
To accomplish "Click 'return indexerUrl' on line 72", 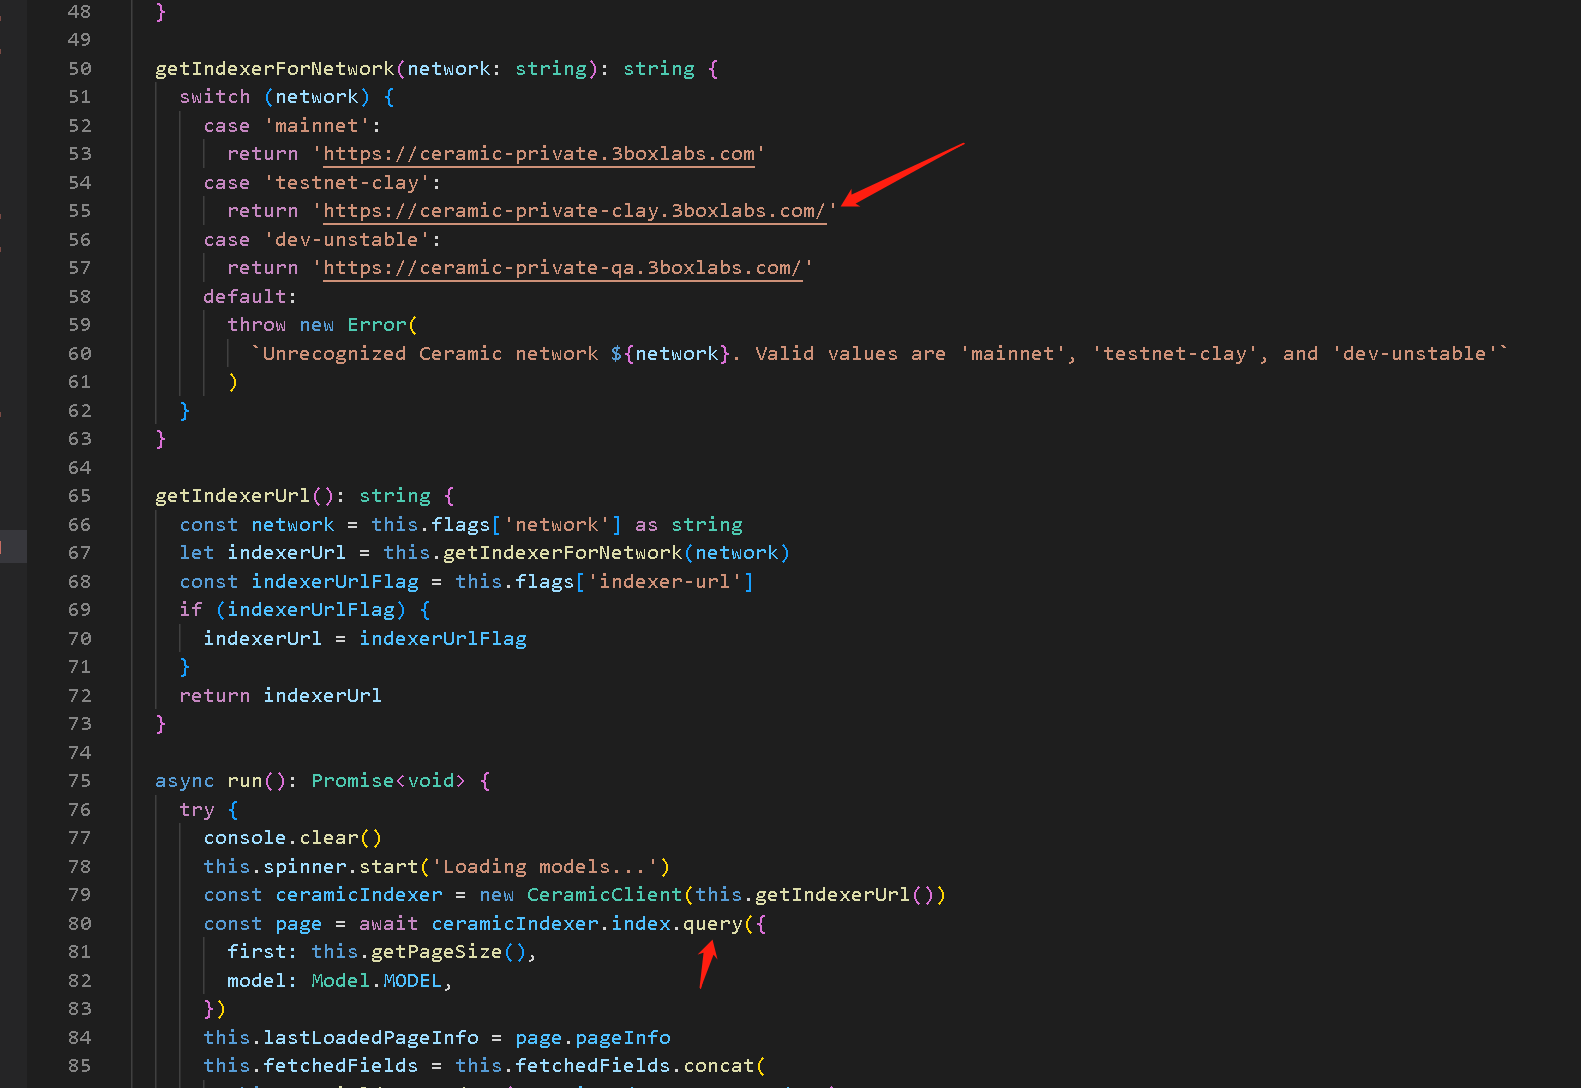I will (x=281, y=696).
